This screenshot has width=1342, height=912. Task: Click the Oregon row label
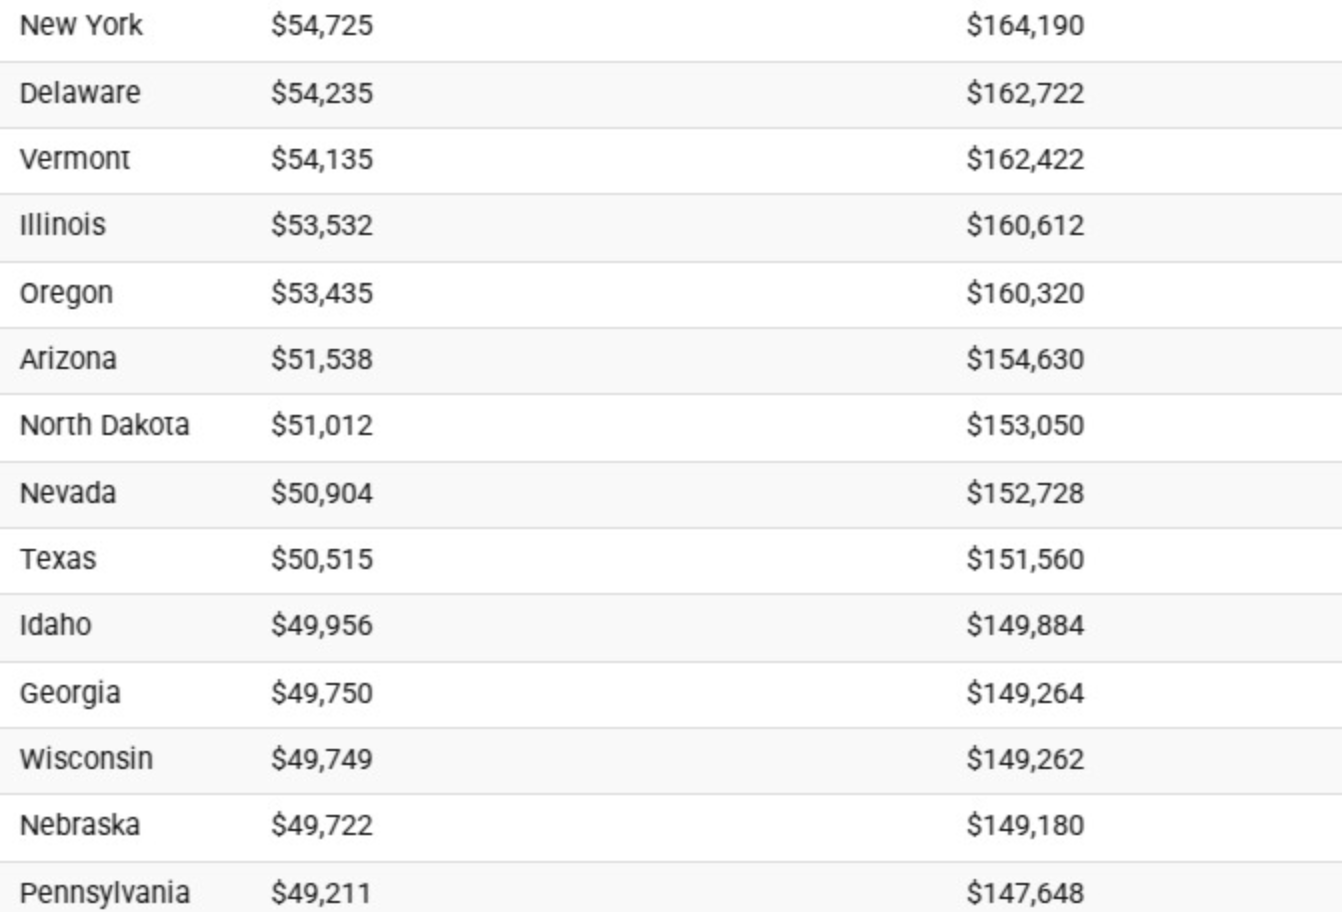tap(66, 293)
